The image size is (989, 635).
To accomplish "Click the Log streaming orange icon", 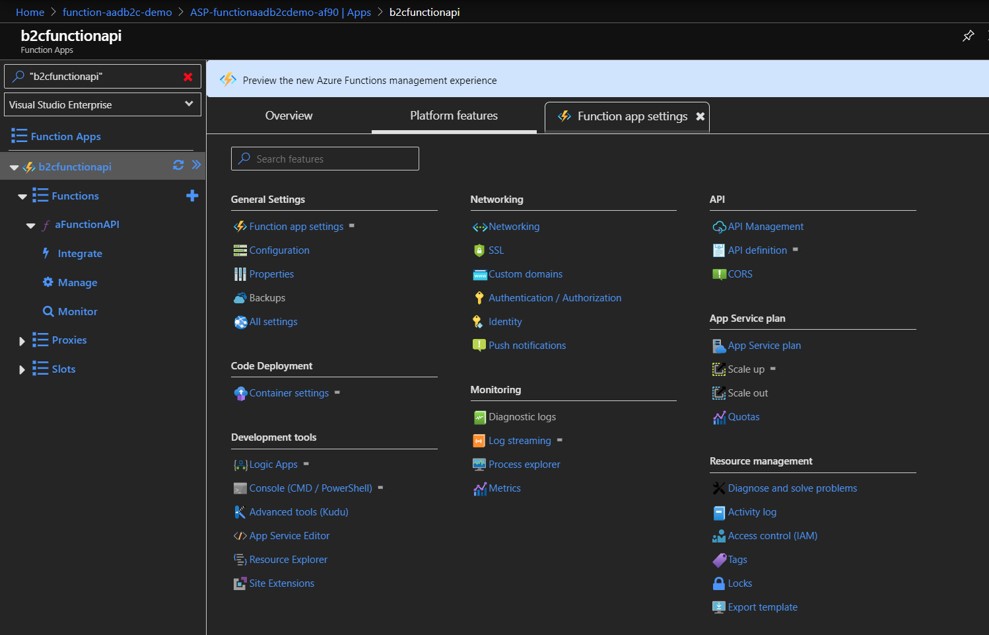I will (479, 441).
